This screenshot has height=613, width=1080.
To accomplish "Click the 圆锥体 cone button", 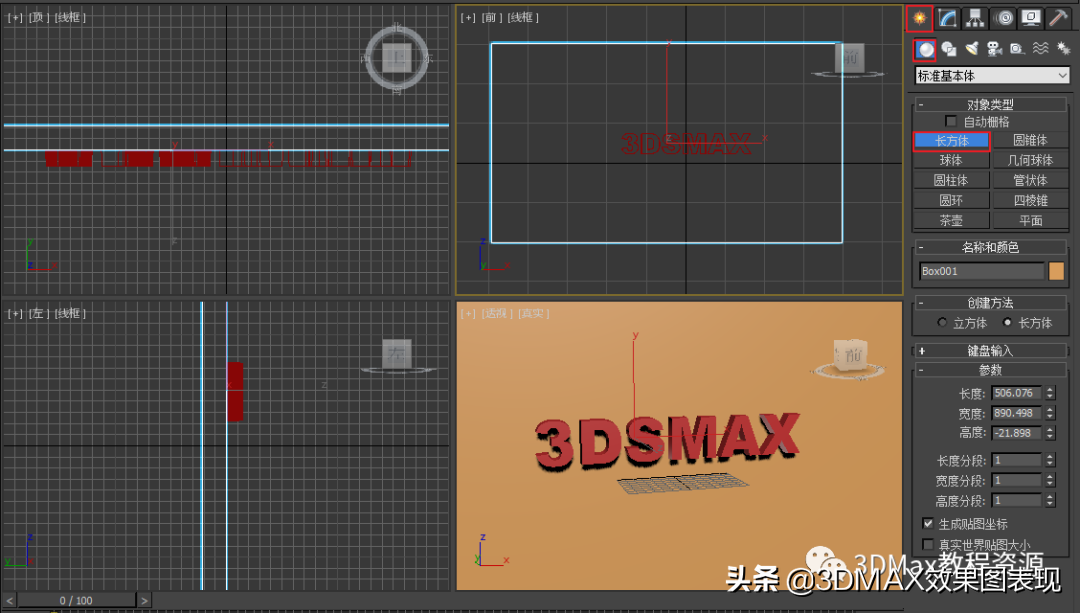I will 1030,141.
